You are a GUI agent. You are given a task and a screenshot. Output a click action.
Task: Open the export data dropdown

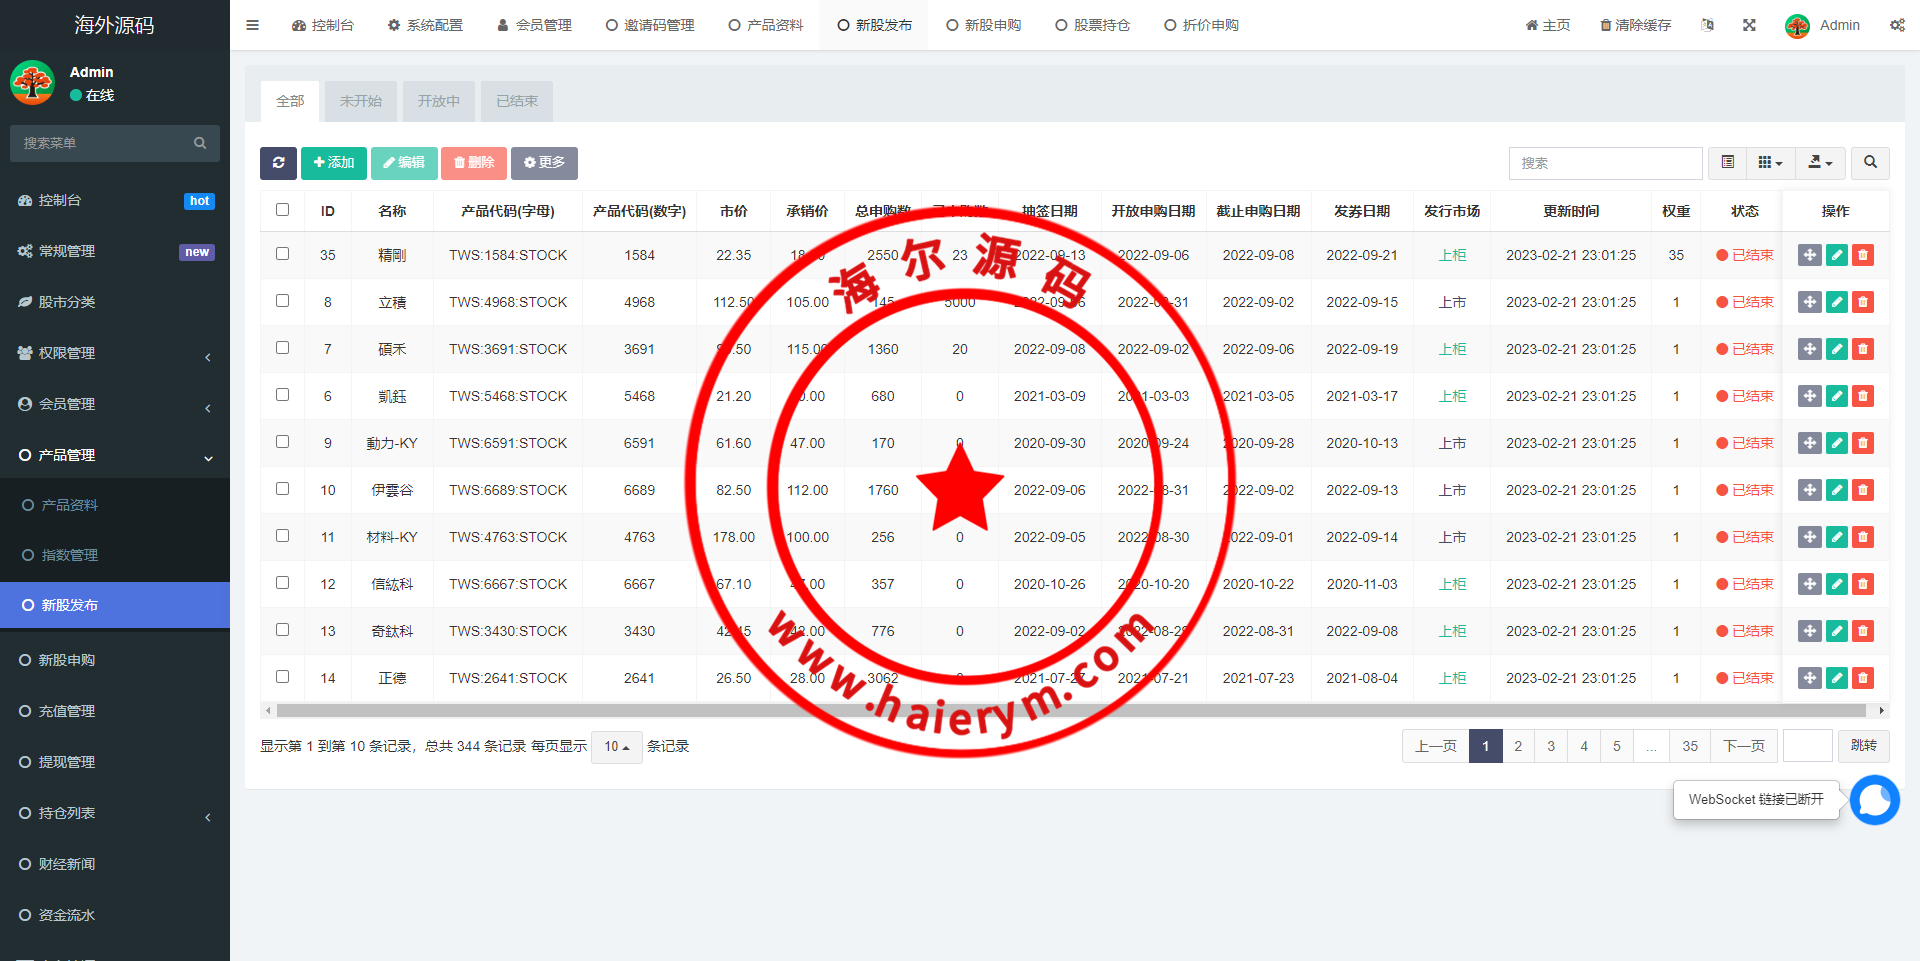[x=1820, y=163]
